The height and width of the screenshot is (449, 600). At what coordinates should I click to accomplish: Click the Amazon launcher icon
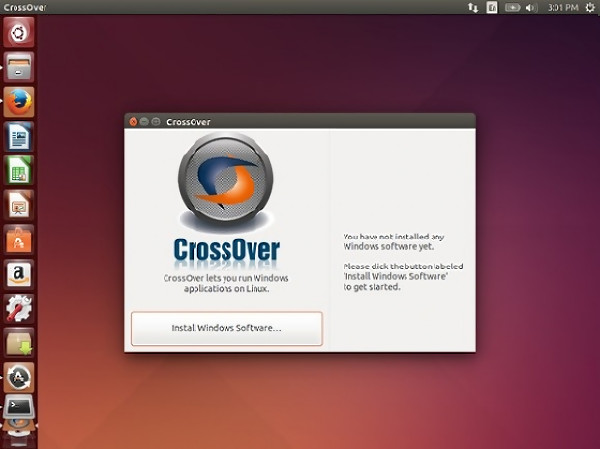coord(18,273)
